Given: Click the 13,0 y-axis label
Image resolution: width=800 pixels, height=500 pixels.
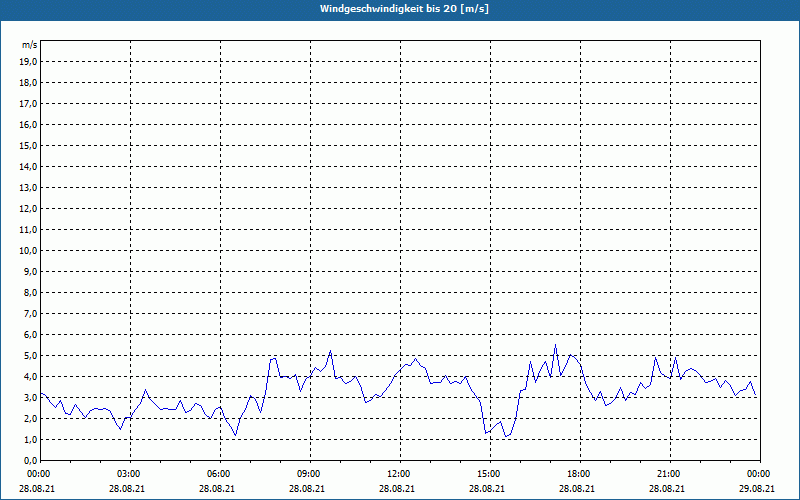Looking at the screenshot, I should click(x=29, y=187).
